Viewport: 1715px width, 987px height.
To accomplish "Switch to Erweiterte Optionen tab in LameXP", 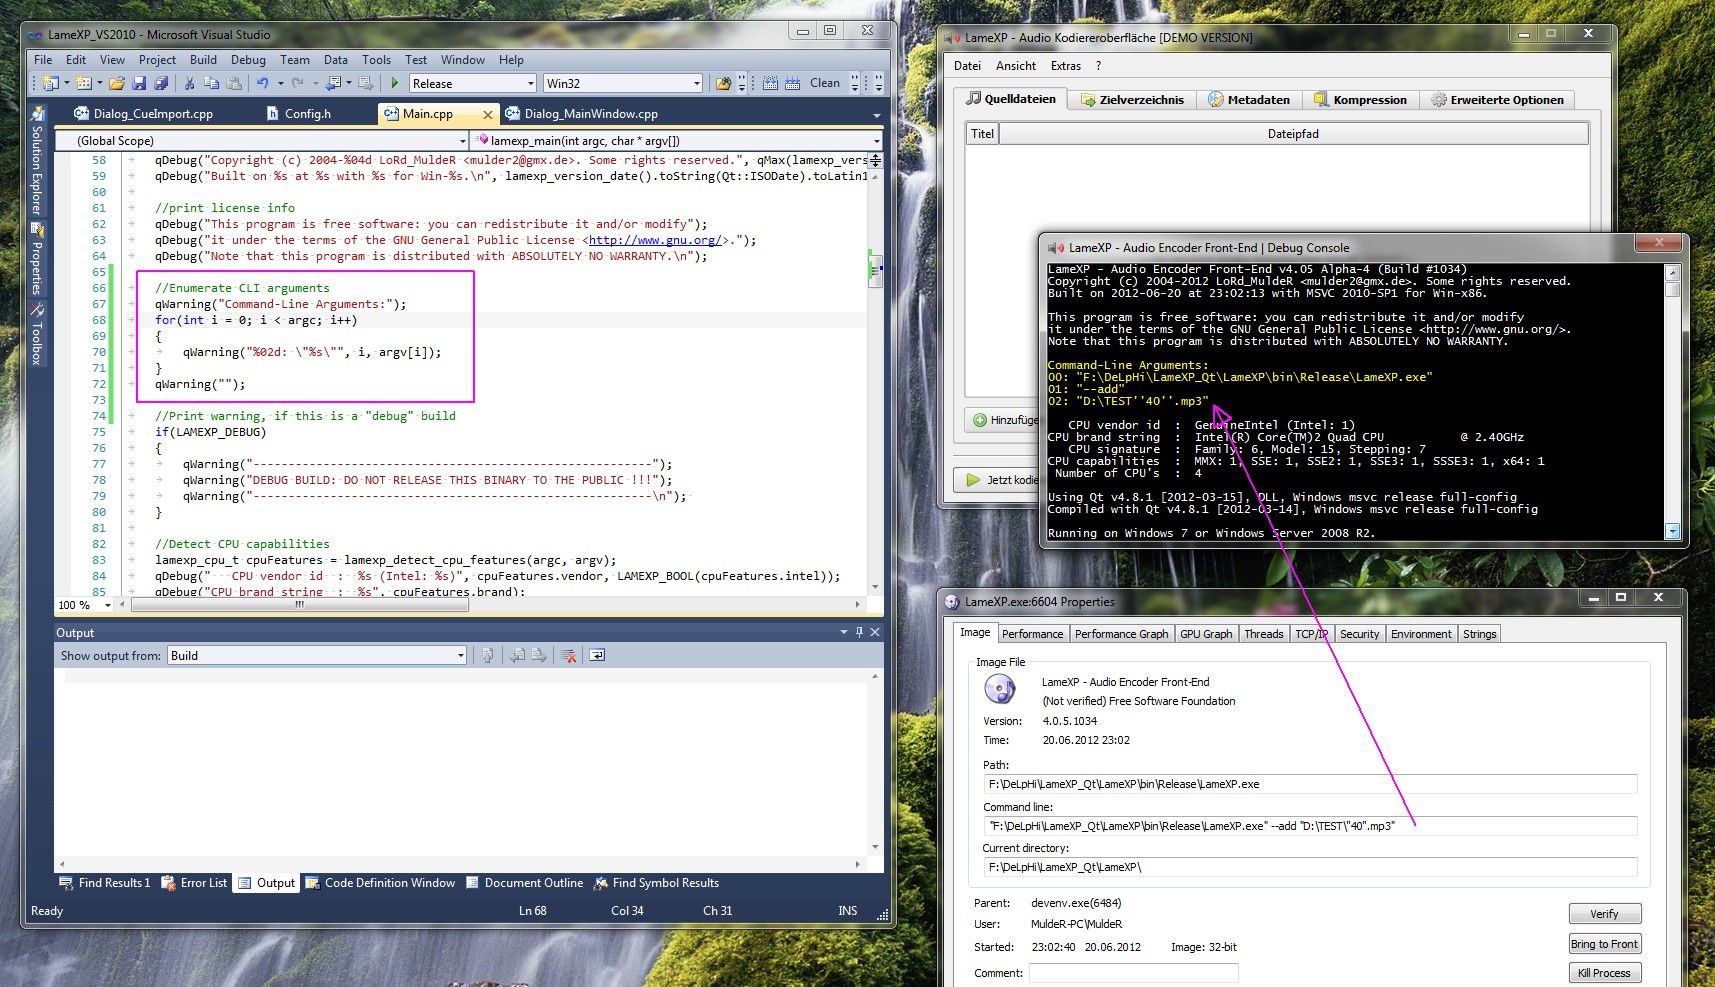I will pos(1497,100).
